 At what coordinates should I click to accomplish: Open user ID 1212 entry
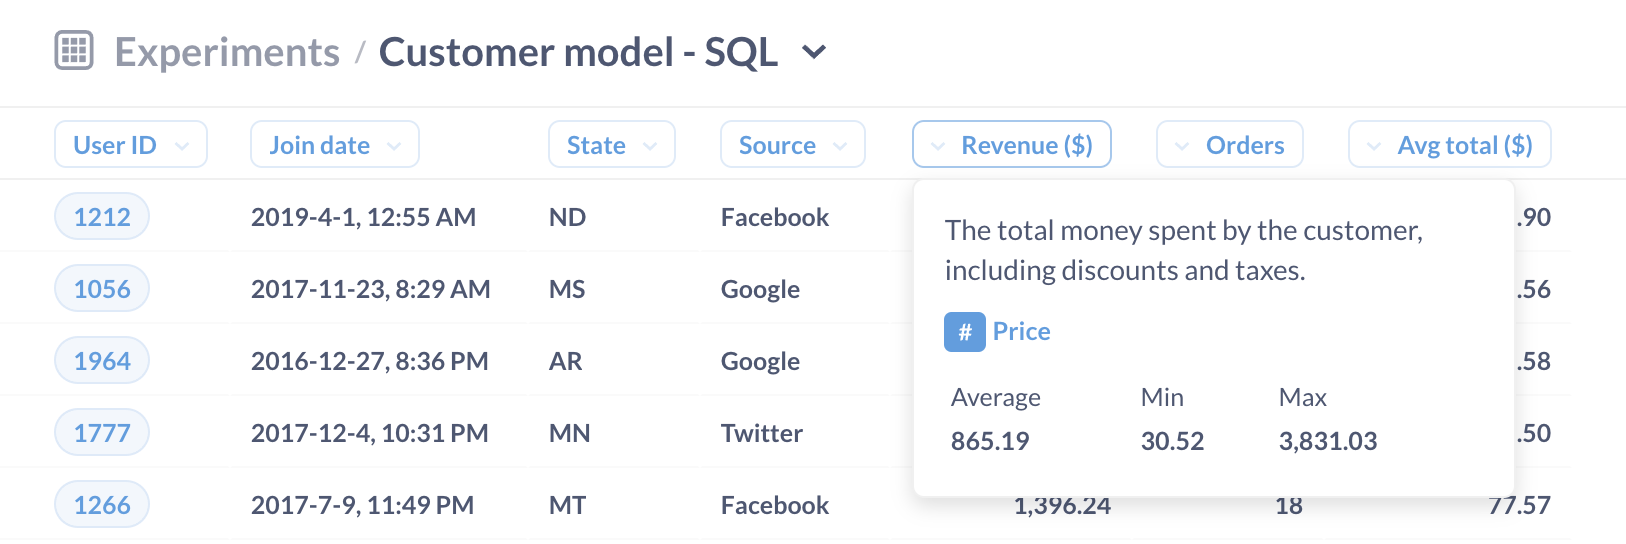click(102, 217)
